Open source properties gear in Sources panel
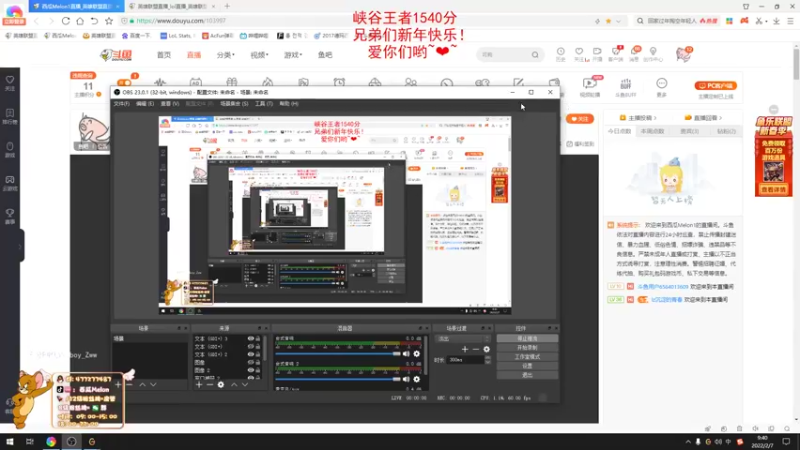Image resolution: width=800 pixels, height=450 pixels. tap(221, 385)
